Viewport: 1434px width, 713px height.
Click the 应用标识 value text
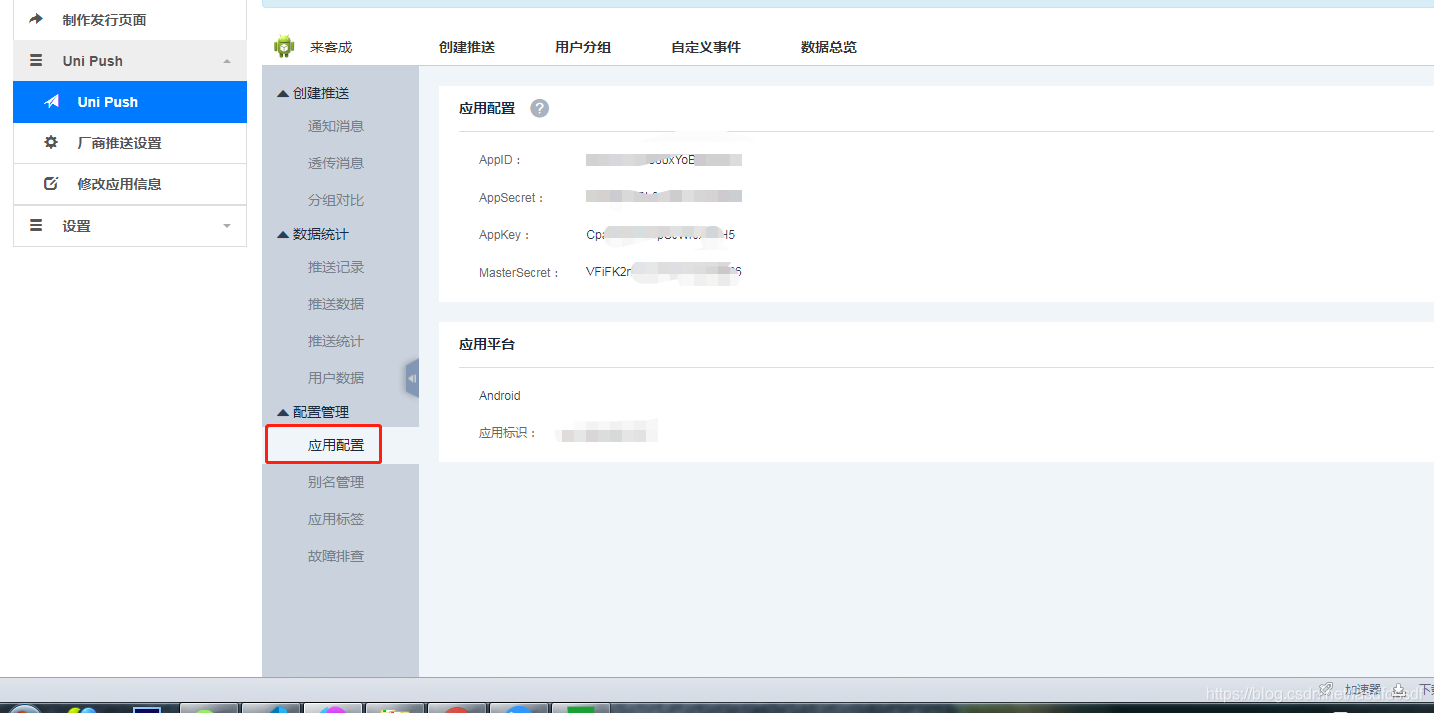click(608, 433)
